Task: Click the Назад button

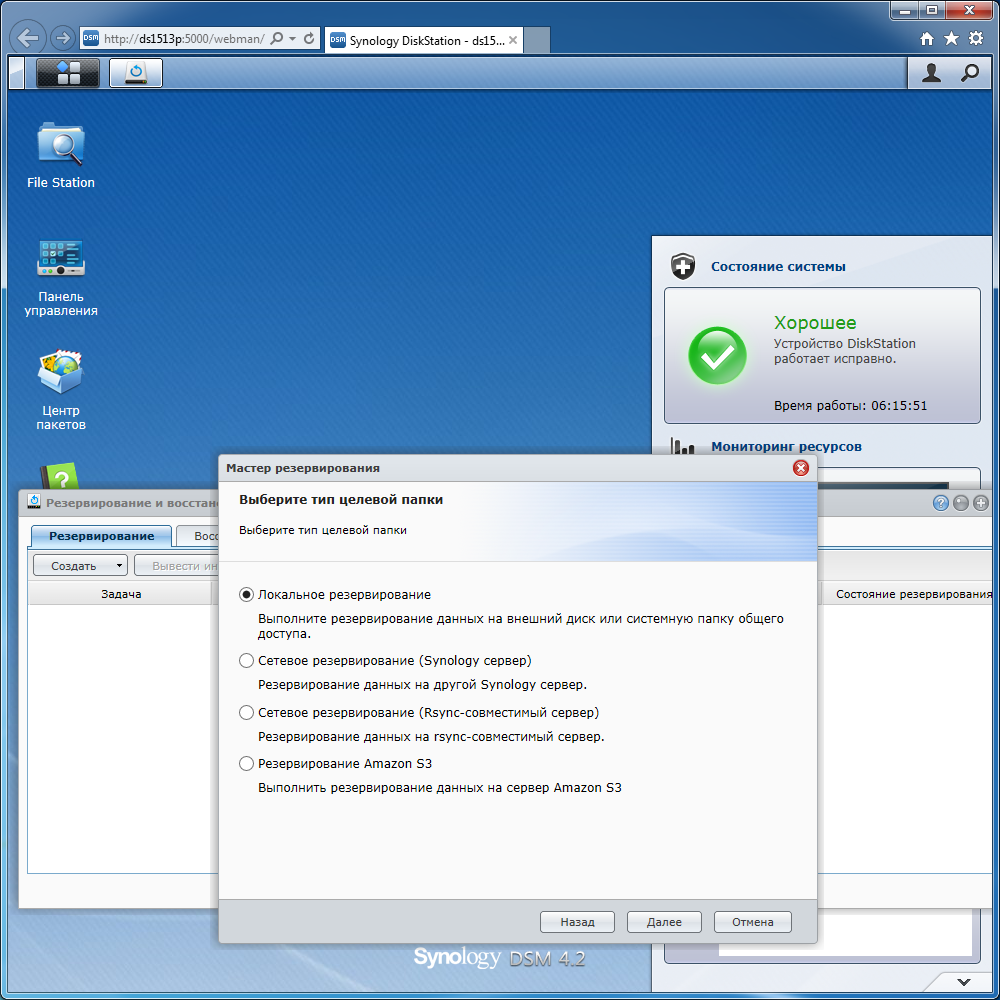Action: click(577, 922)
